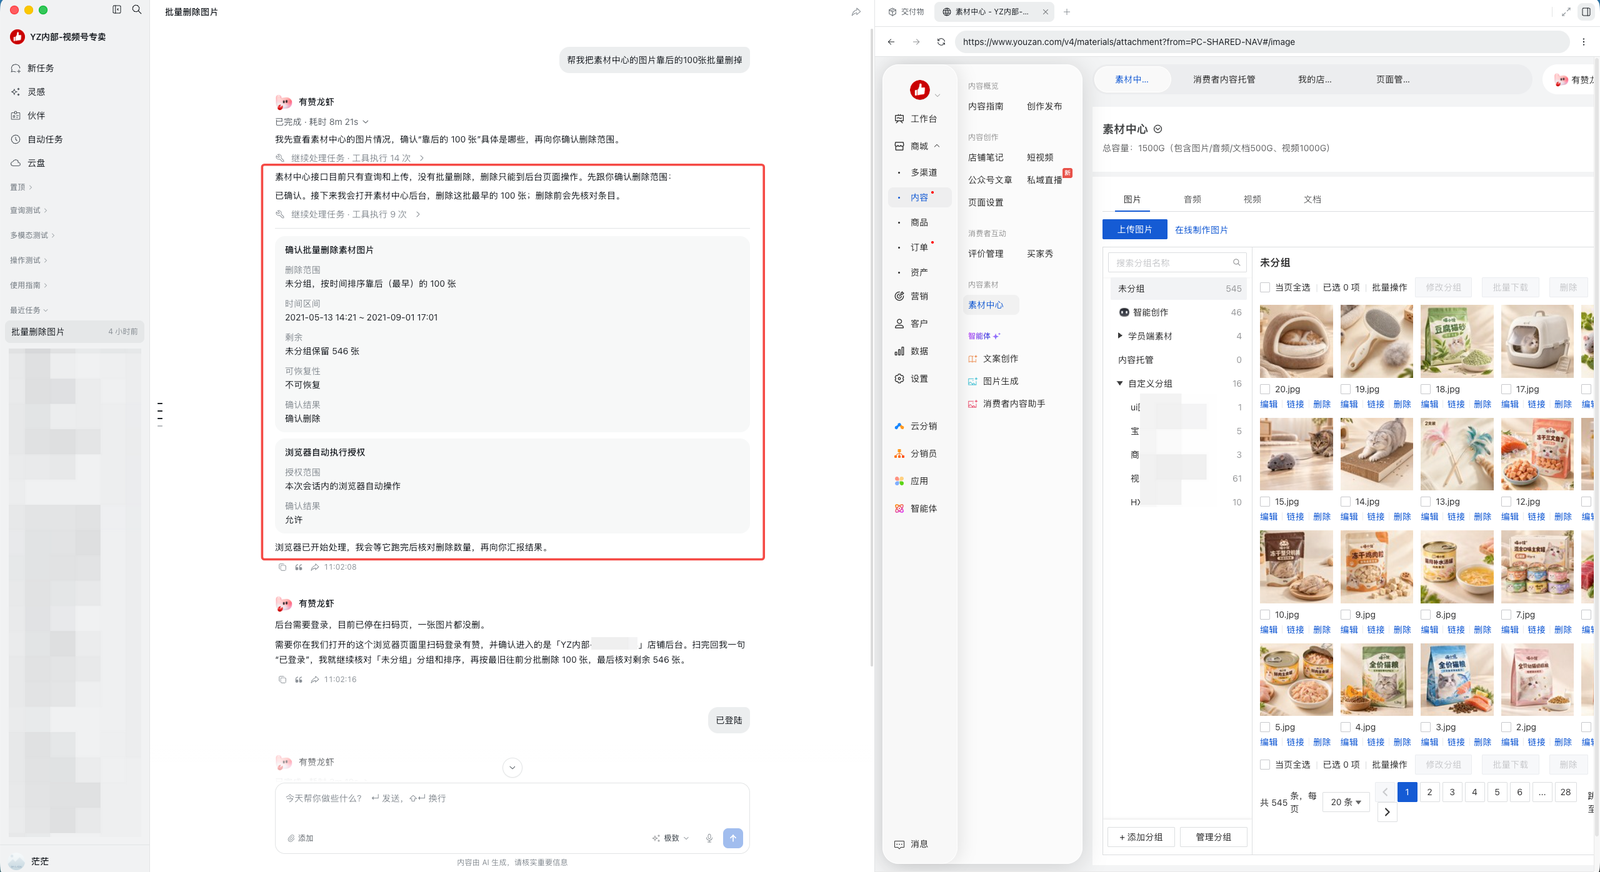Viewport: 1600px width, 872px height.
Task: Check the upper 当页全选 checkbox
Action: point(1265,287)
